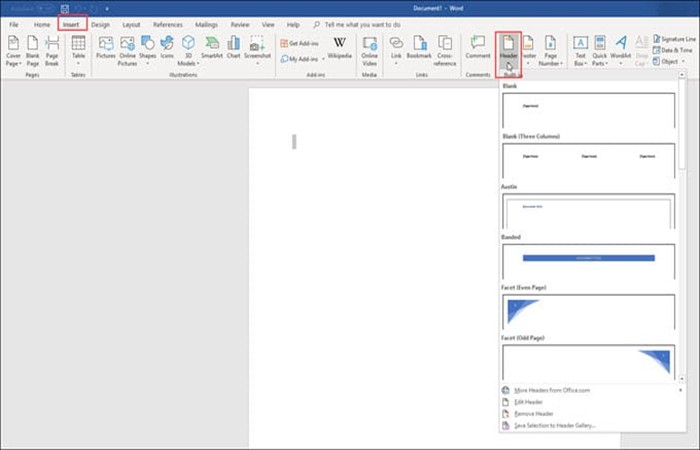Click Get Add-ins button
Screen dimensions: 700x450
301,43
